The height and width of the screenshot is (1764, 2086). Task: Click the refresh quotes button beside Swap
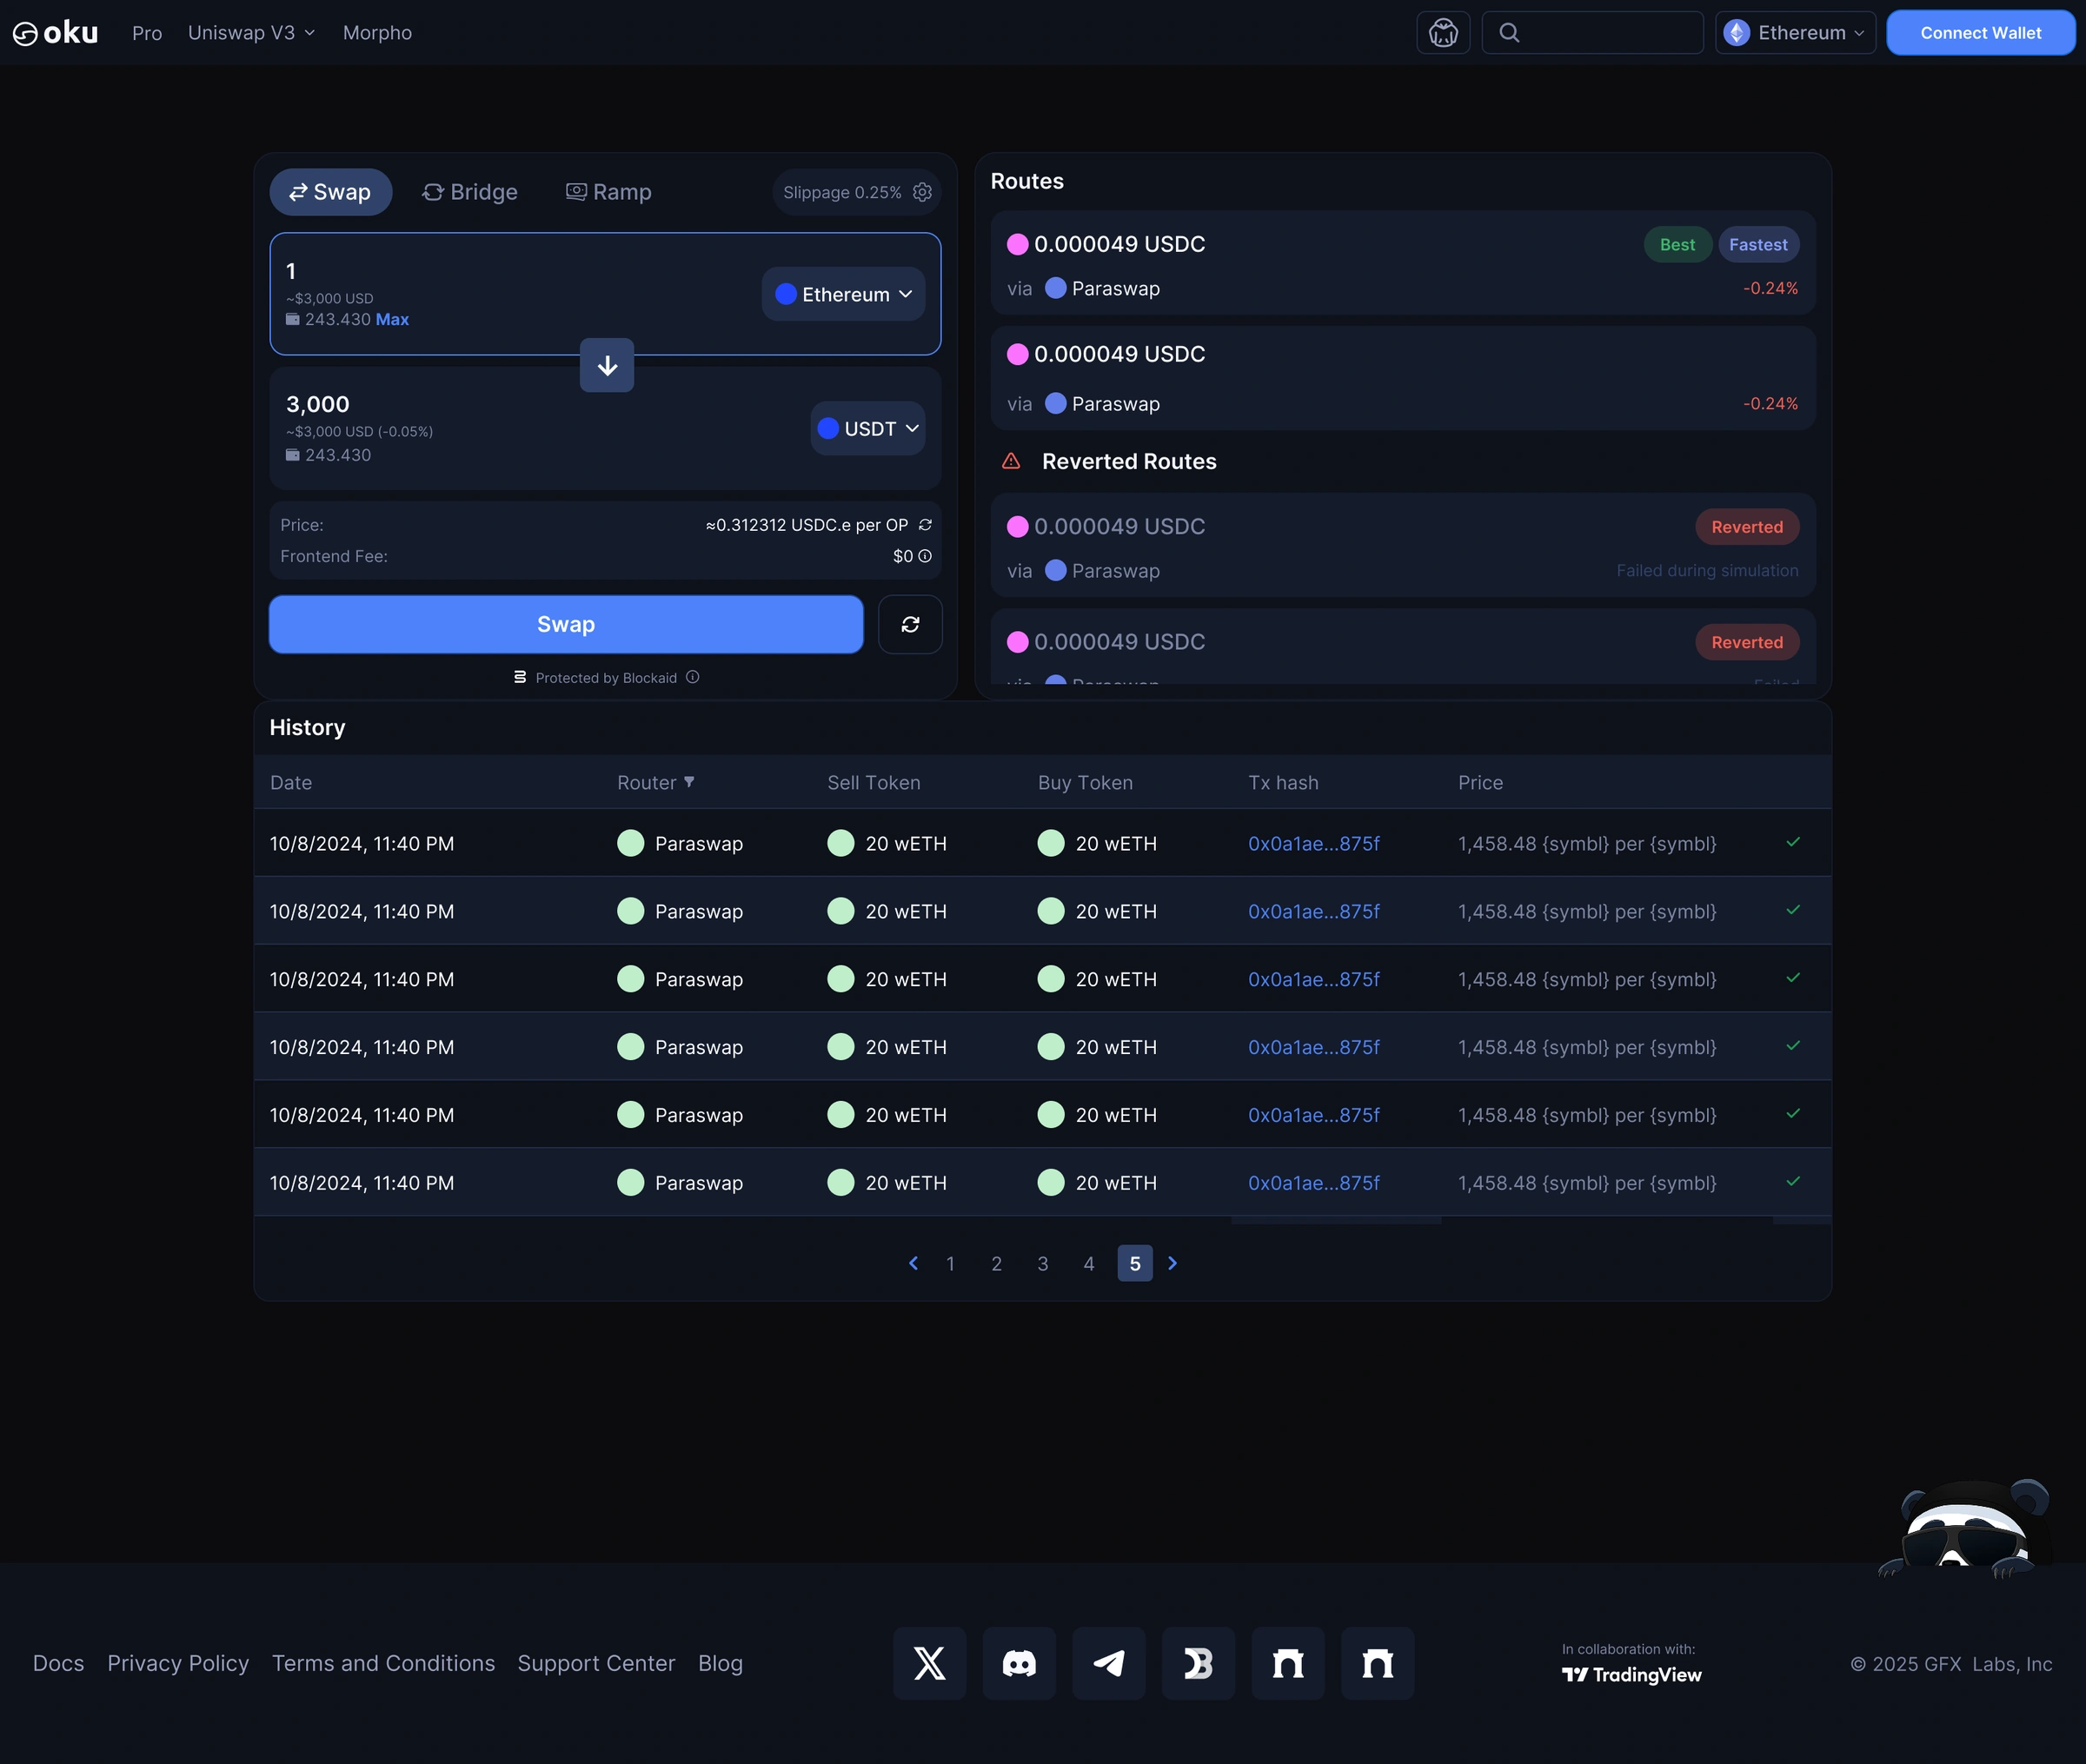[x=910, y=625]
